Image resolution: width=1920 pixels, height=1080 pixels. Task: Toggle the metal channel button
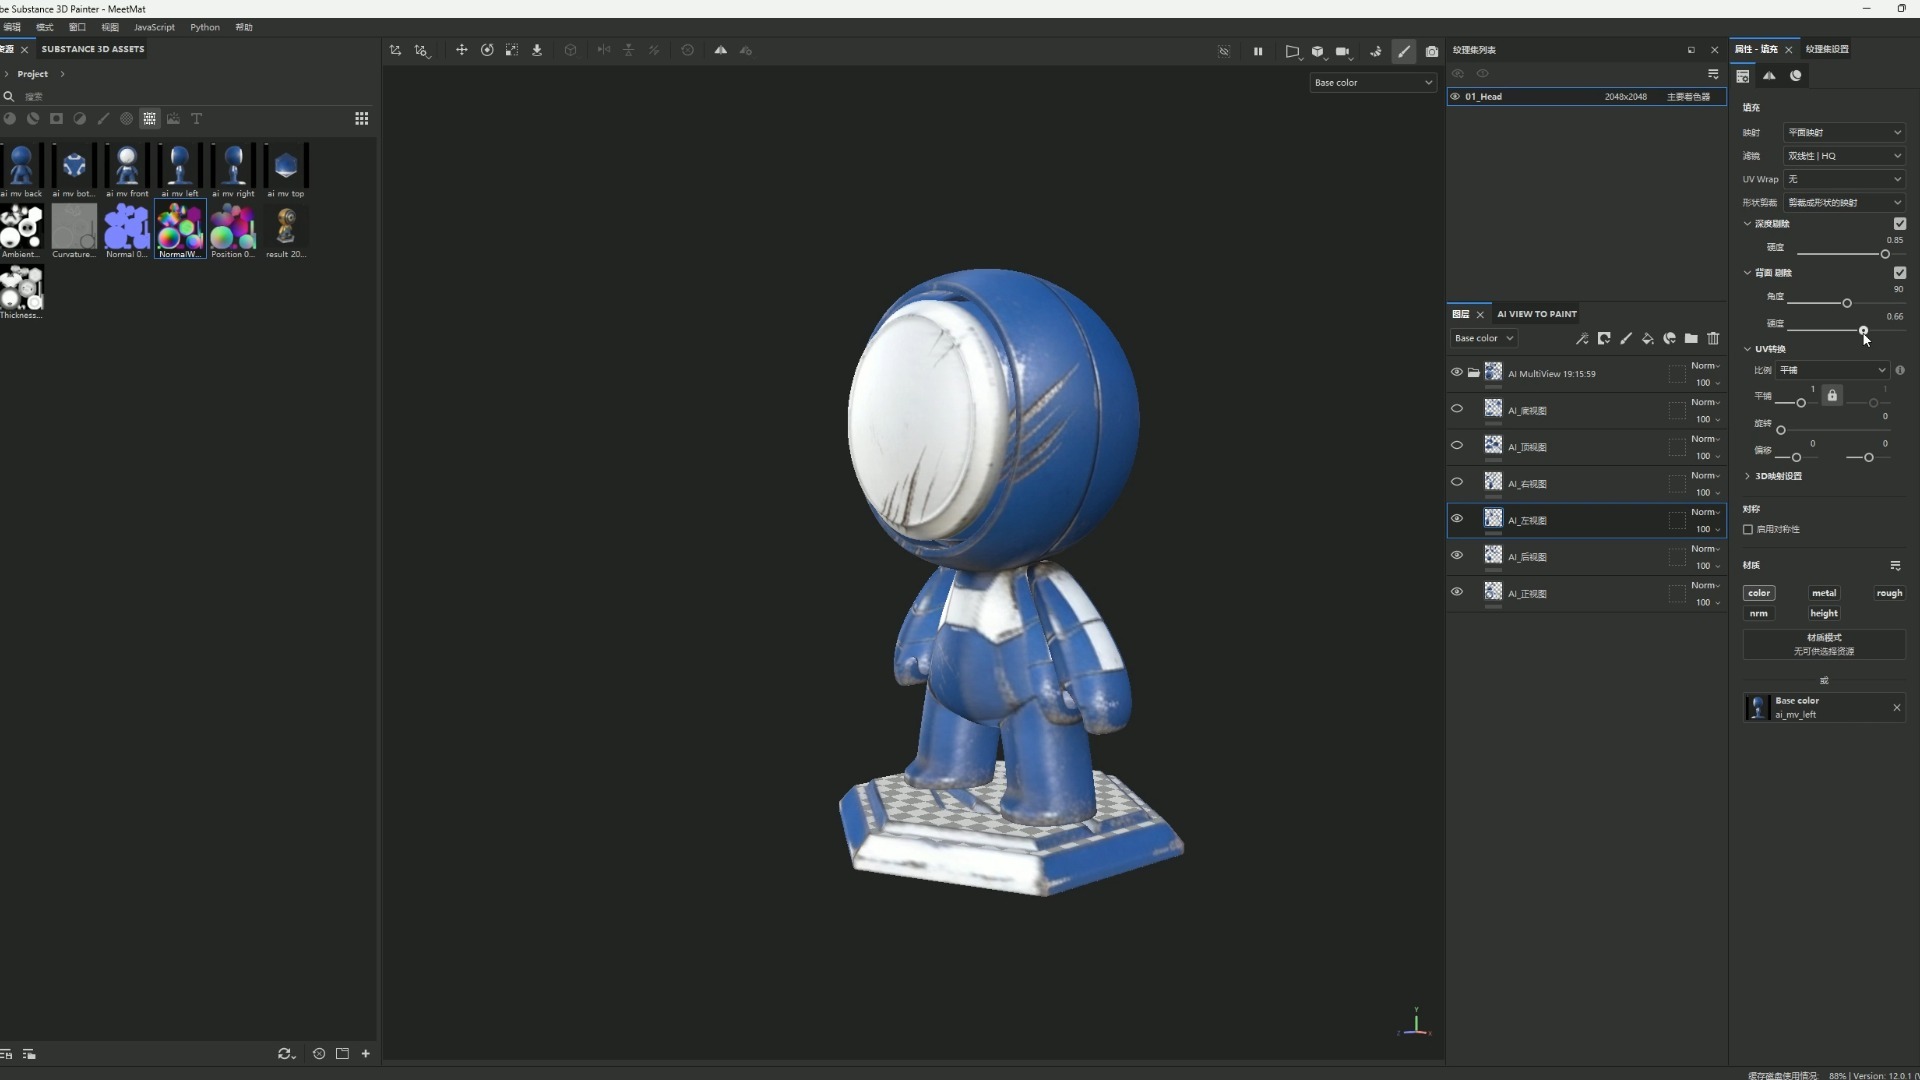pyautogui.click(x=1824, y=593)
